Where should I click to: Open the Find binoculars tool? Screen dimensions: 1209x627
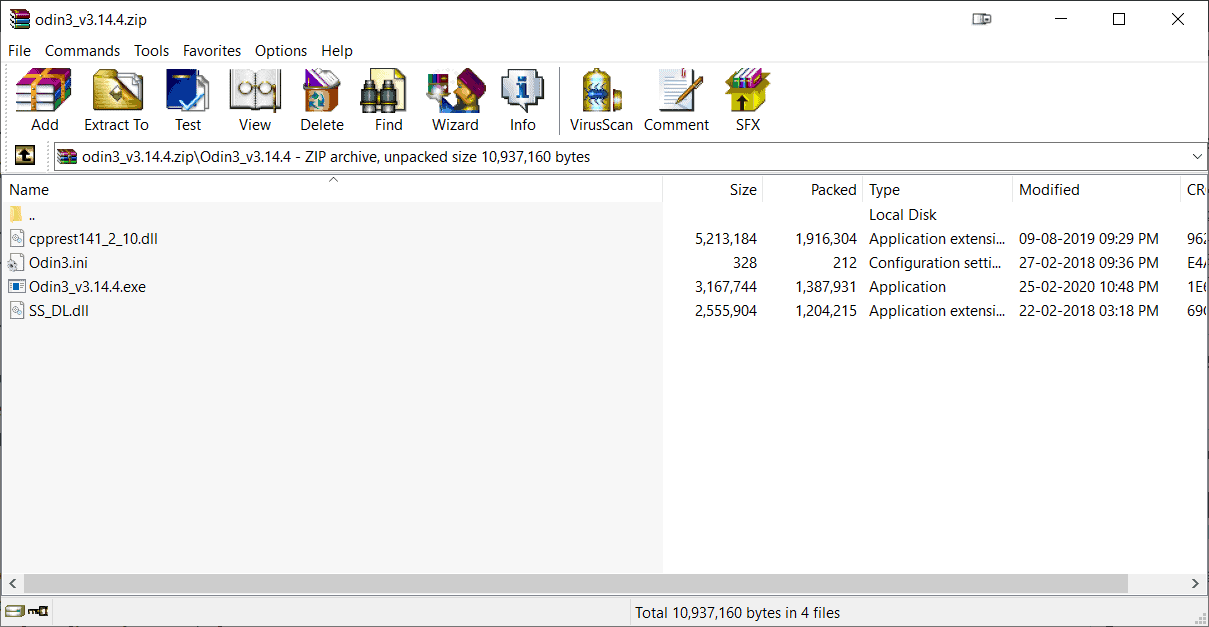388,101
